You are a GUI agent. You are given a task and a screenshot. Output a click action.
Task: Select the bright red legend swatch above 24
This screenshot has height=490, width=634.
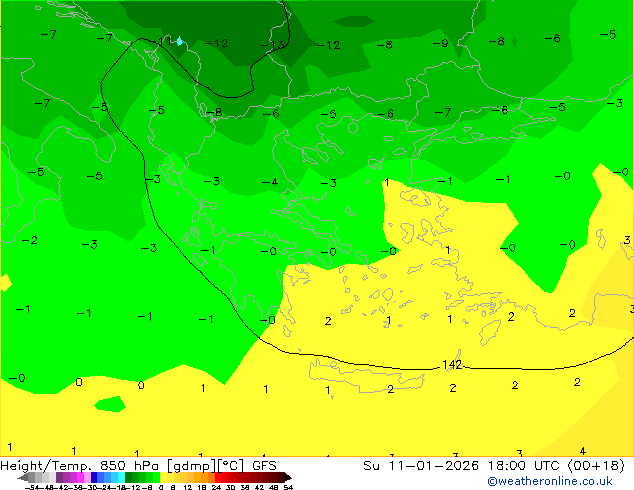pyautogui.click(x=218, y=478)
